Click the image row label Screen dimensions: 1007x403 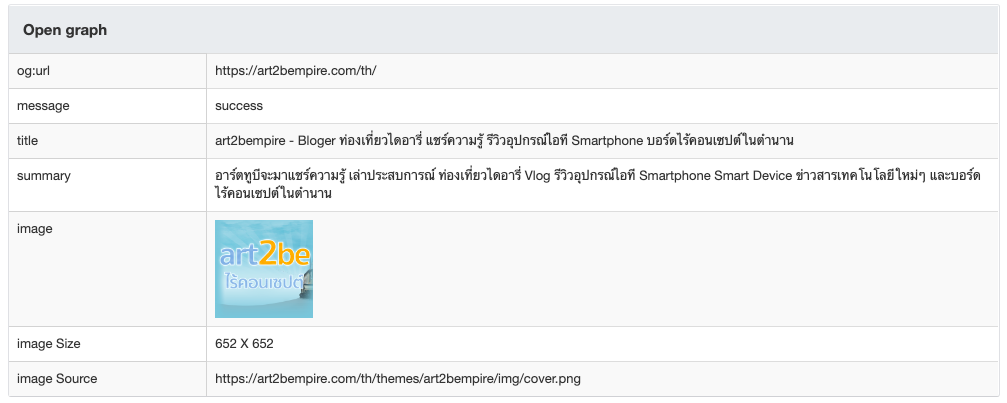pos(35,229)
